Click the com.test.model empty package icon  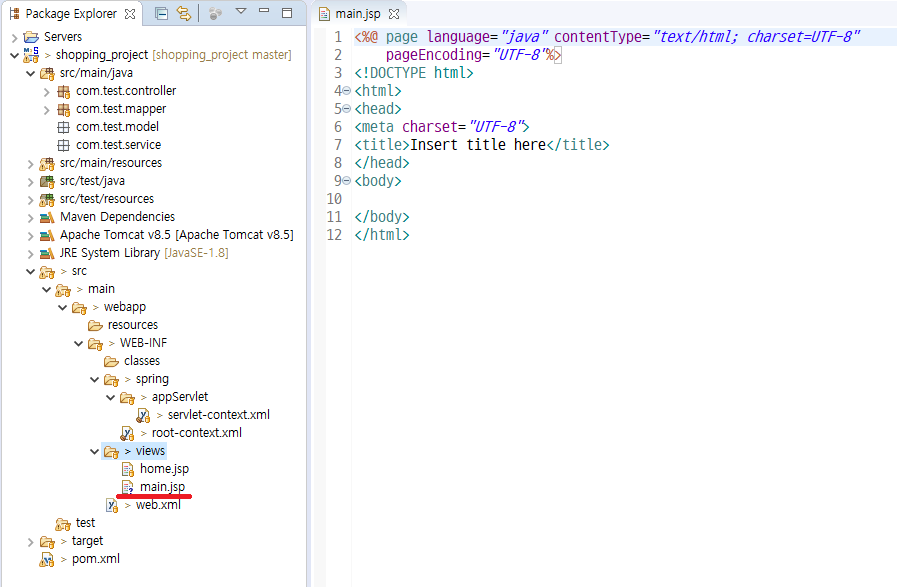[x=63, y=128]
